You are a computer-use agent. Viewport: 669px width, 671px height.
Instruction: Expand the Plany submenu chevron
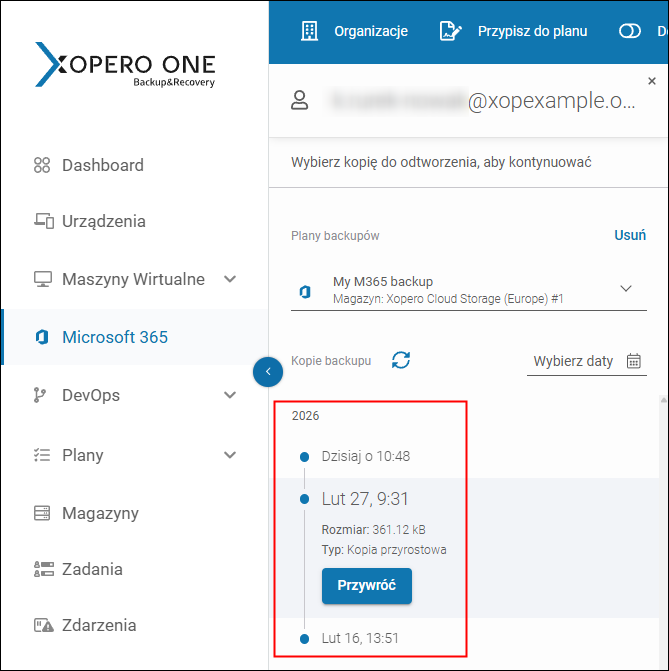click(x=230, y=454)
